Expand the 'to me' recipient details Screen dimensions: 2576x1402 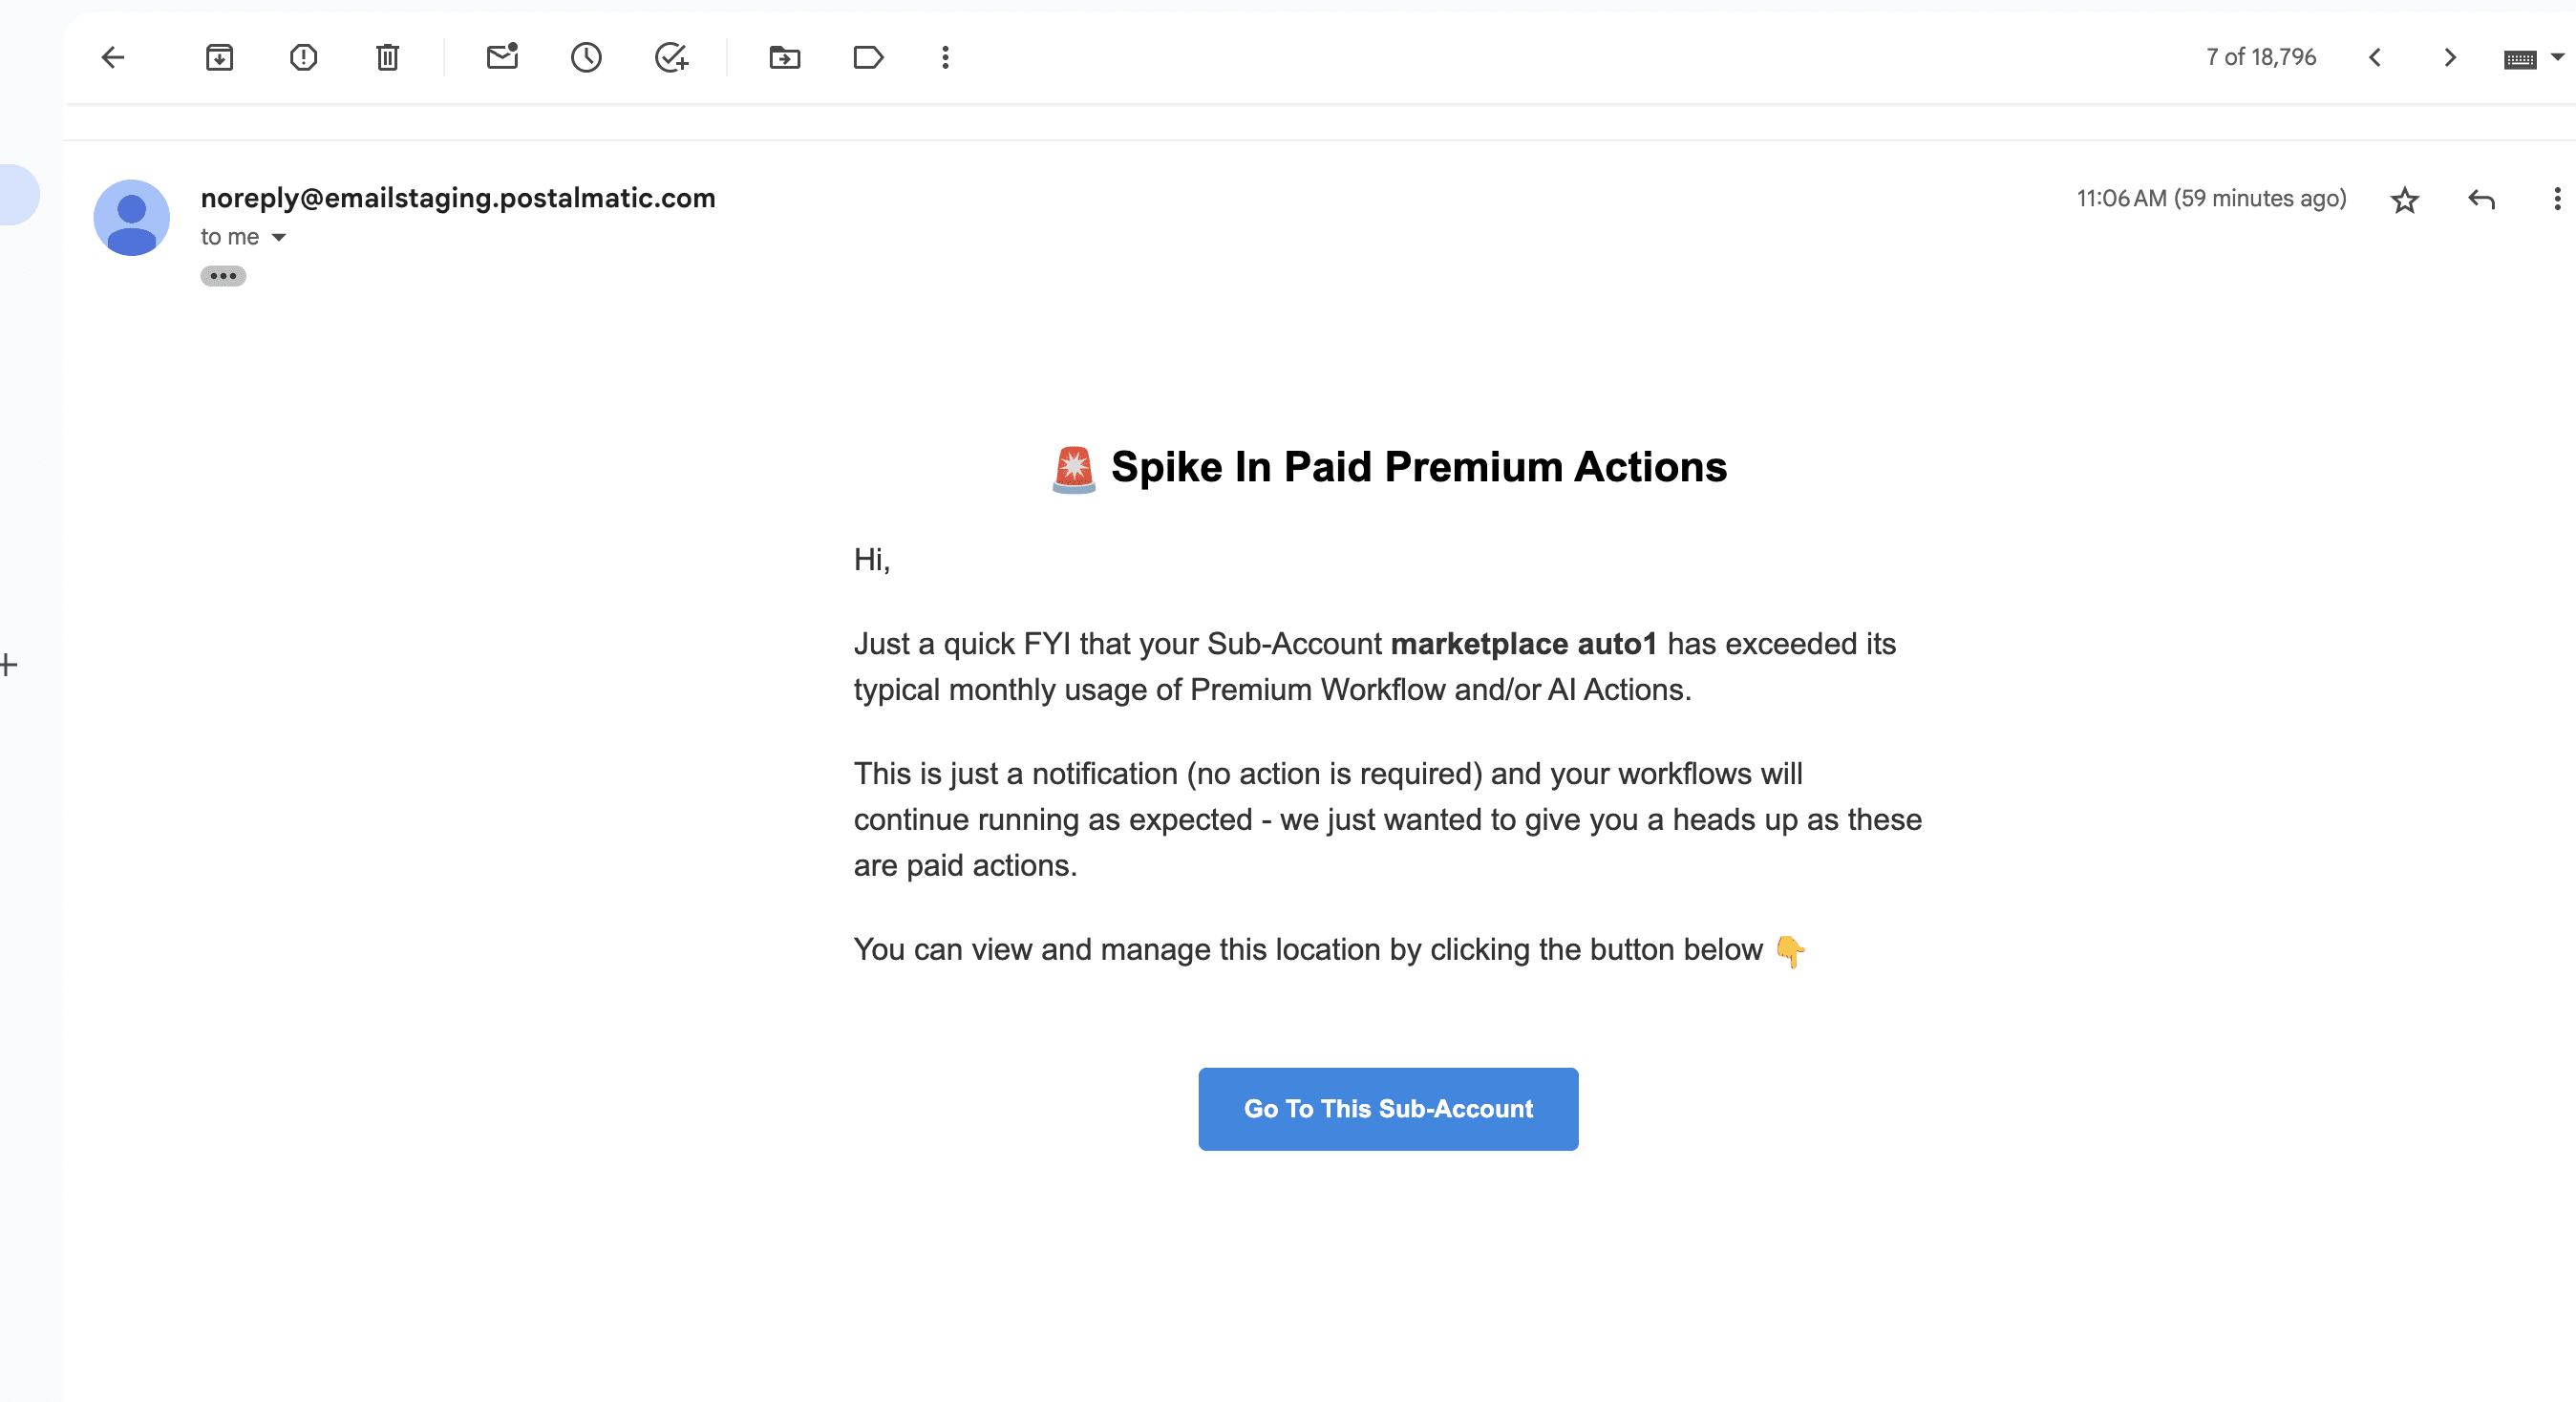coord(279,237)
